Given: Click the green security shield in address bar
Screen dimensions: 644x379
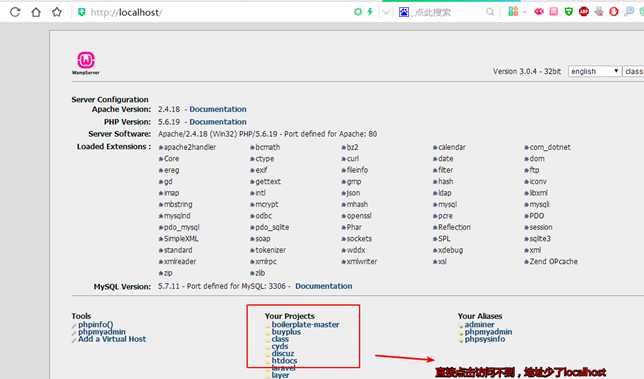Looking at the screenshot, I should tap(81, 12).
